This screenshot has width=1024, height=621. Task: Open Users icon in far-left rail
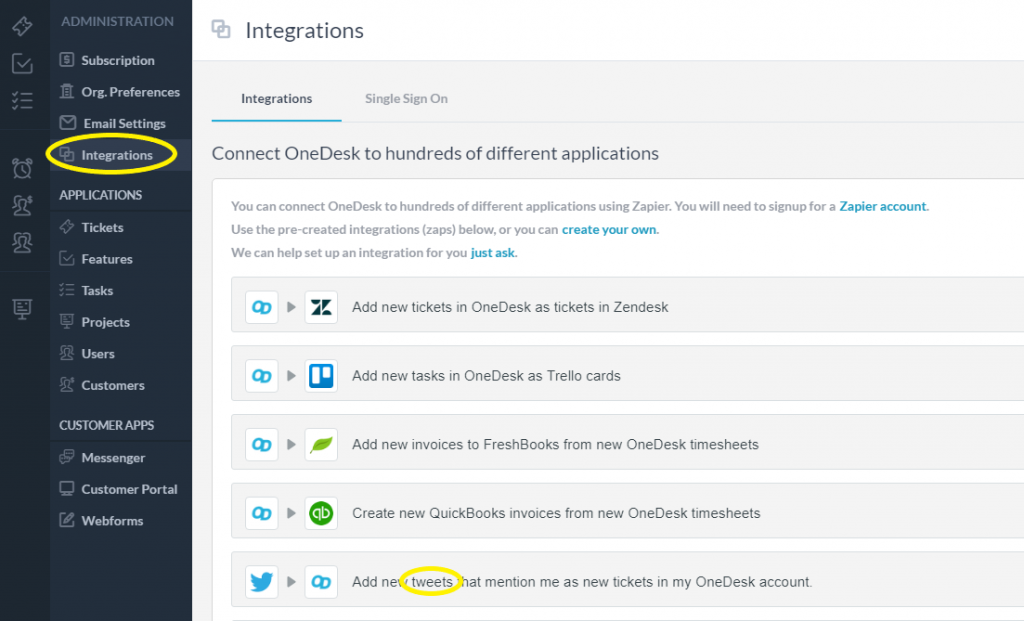(22, 242)
